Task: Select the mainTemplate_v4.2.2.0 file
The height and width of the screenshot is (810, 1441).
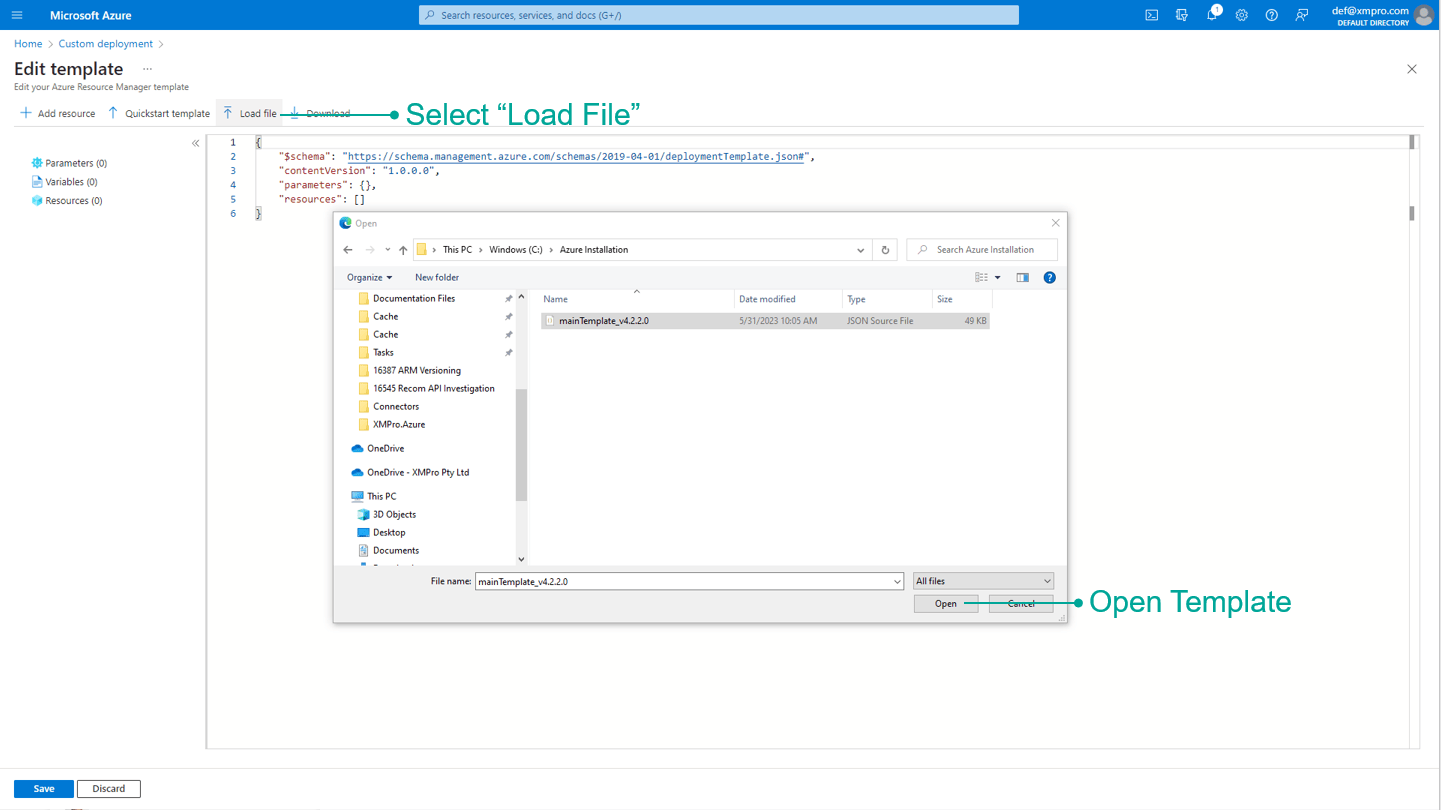Action: click(x=765, y=321)
